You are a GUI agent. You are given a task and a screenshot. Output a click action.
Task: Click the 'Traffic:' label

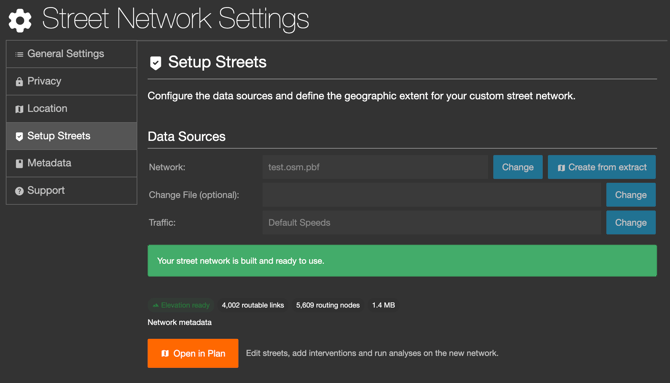162,222
